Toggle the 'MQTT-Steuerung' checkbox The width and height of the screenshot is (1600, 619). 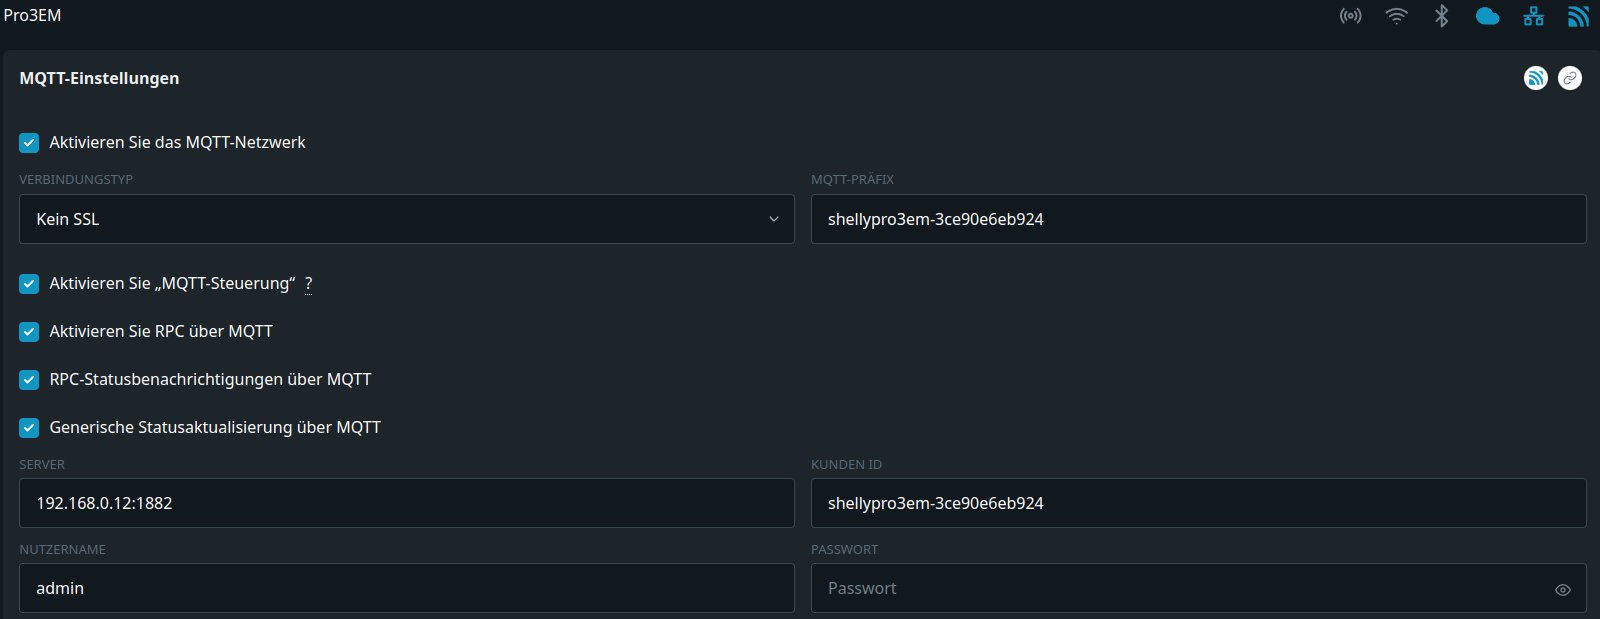click(x=29, y=284)
